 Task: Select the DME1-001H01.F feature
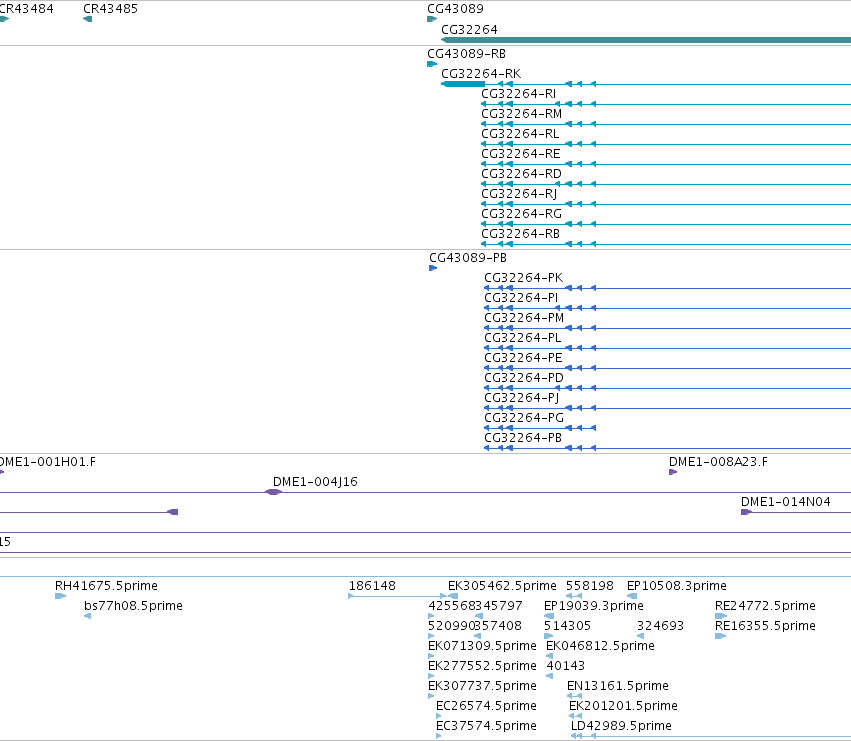coord(47,462)
